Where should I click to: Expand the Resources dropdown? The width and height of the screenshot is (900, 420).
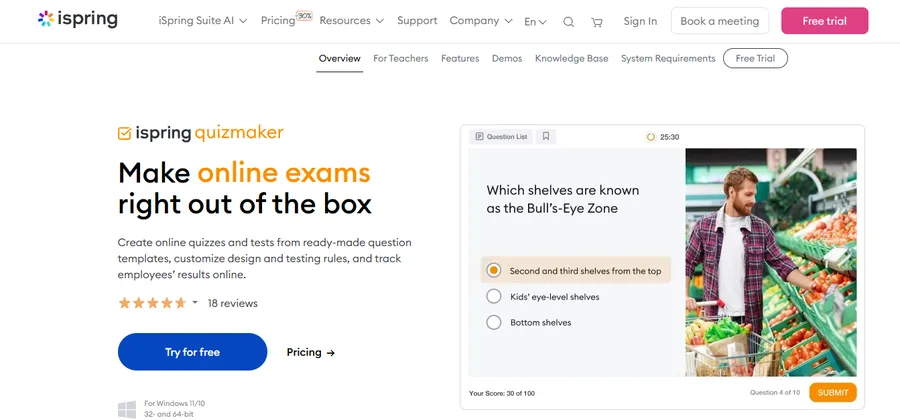pos(351,21)
